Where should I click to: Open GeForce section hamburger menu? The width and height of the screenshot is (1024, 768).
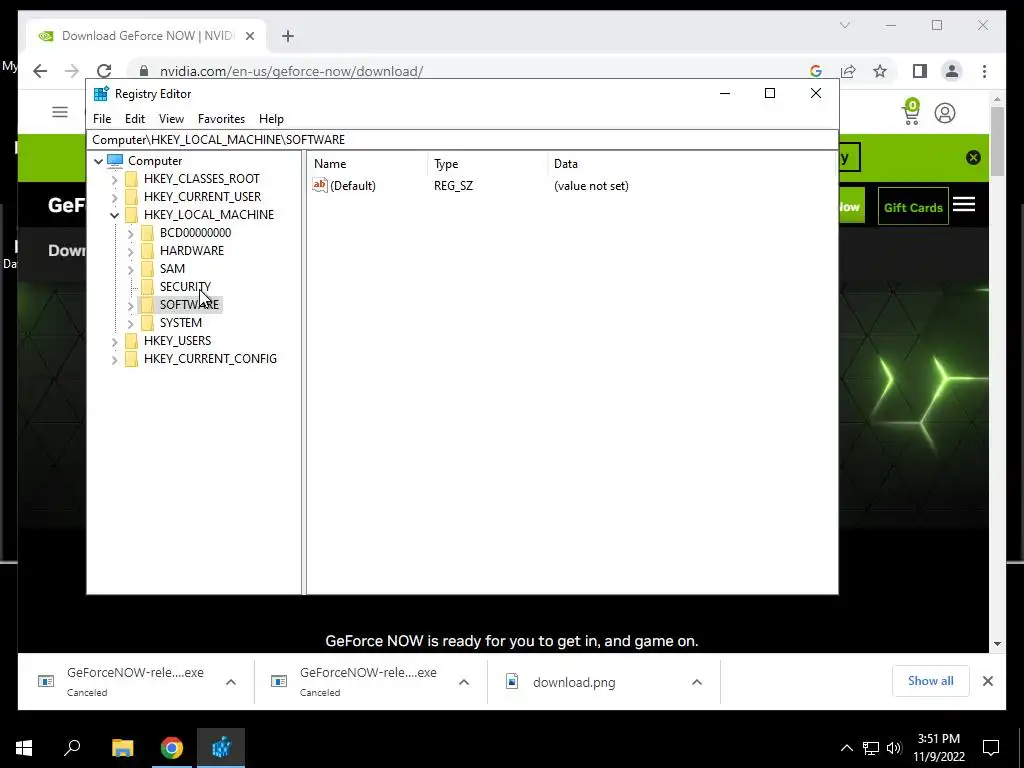(x=964, y=204)
